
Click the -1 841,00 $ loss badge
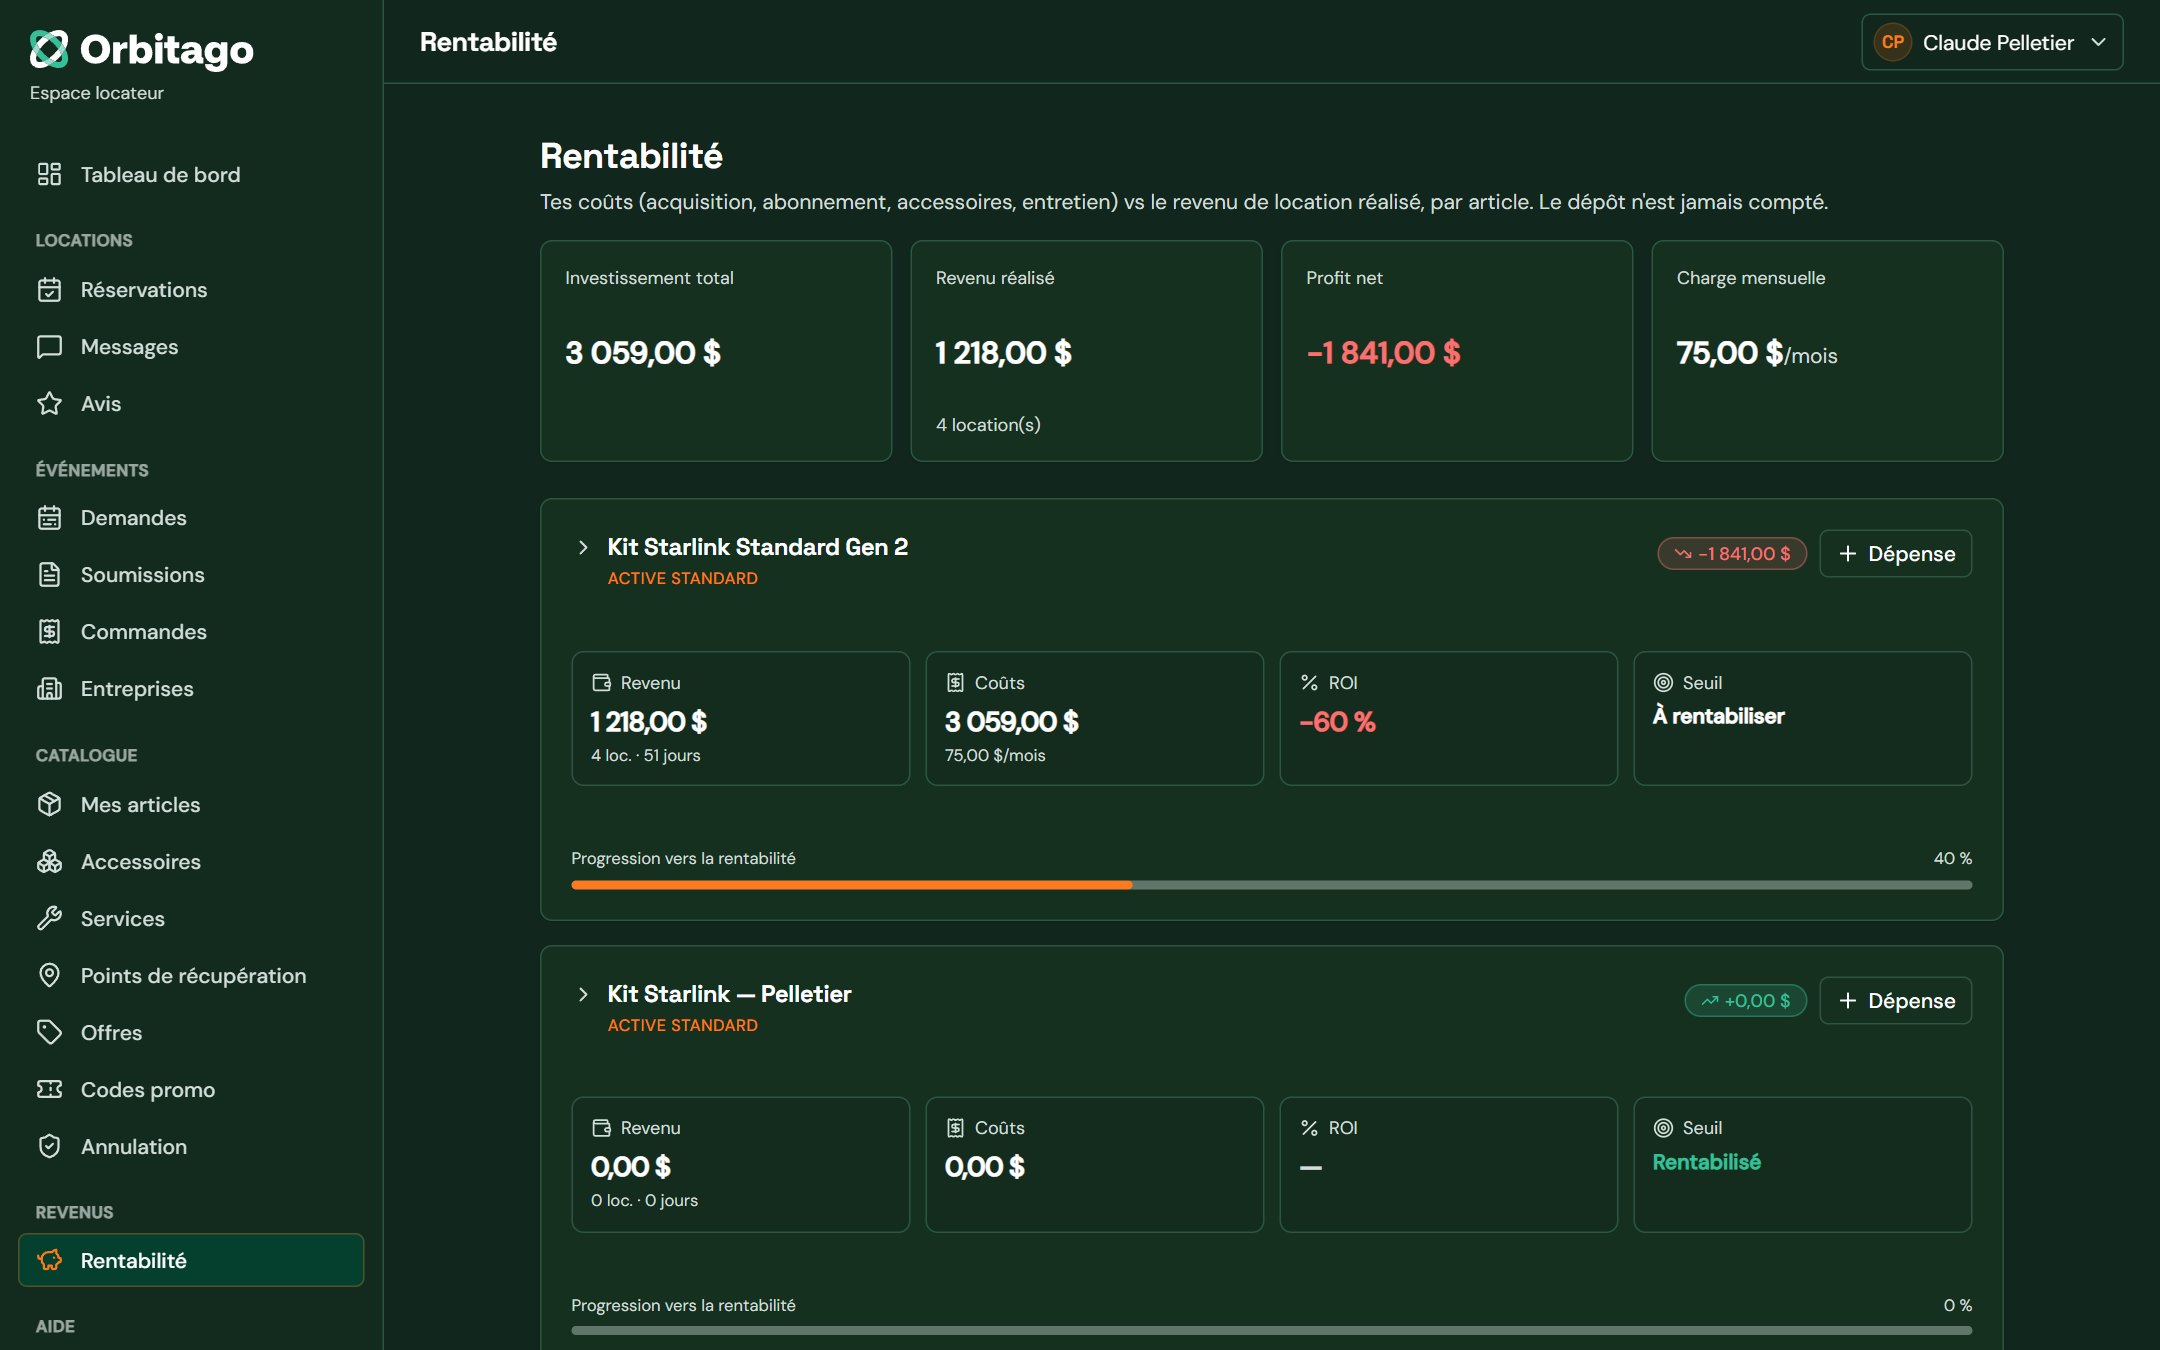[1732, 554]
